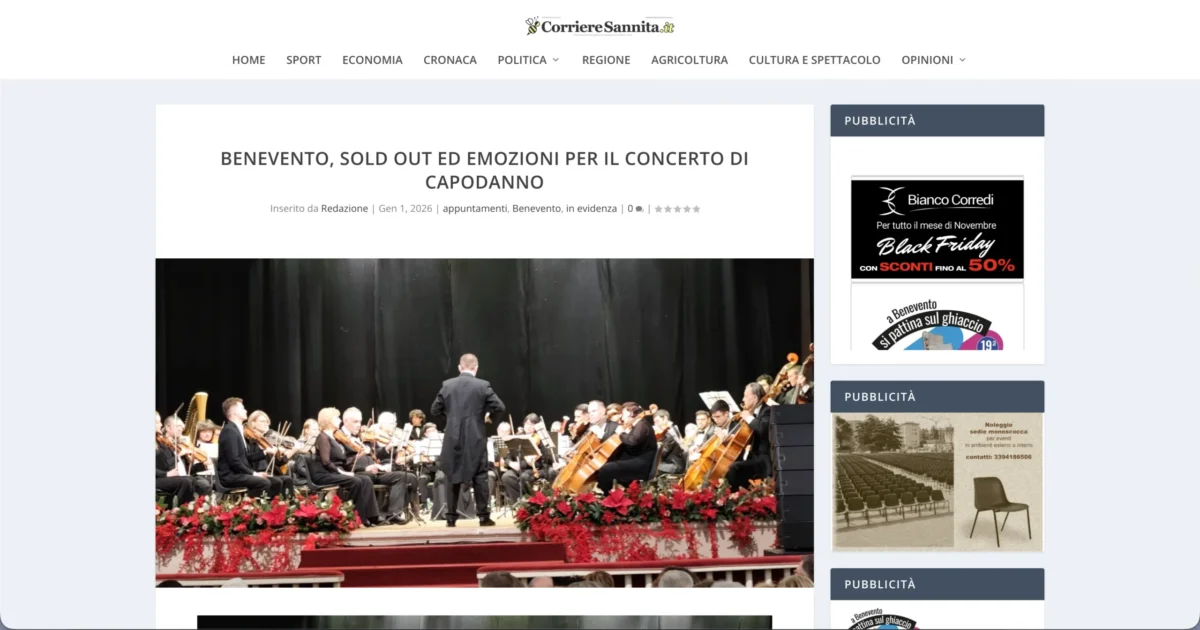Click the chair rental advertisement
1200x630 pixels.
click(937, 481)
